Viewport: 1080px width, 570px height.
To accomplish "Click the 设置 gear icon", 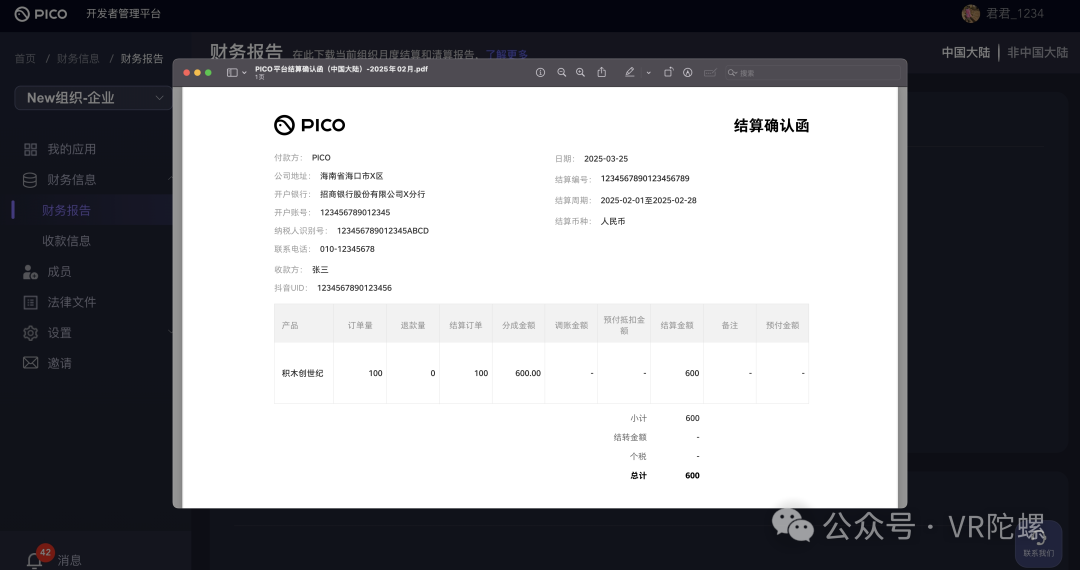I will pos(30,332).
